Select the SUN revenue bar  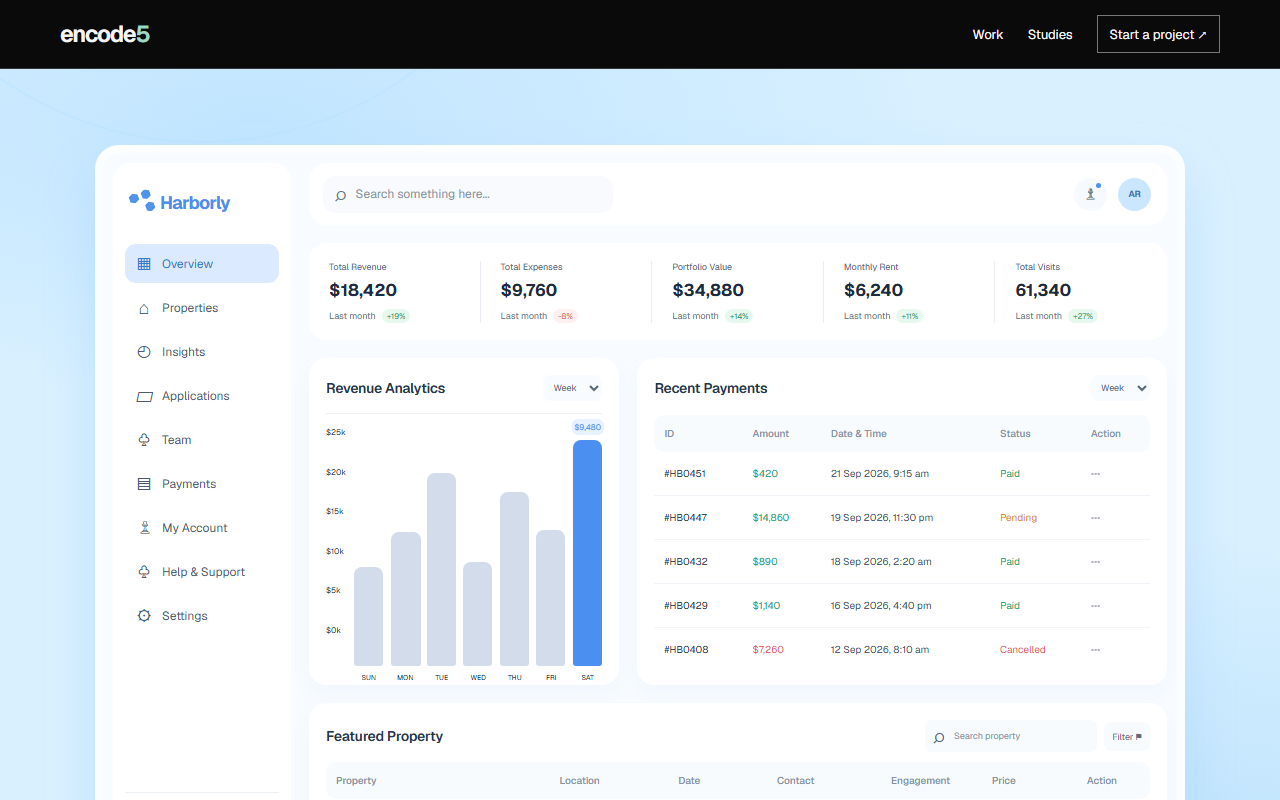click(368, 616)
